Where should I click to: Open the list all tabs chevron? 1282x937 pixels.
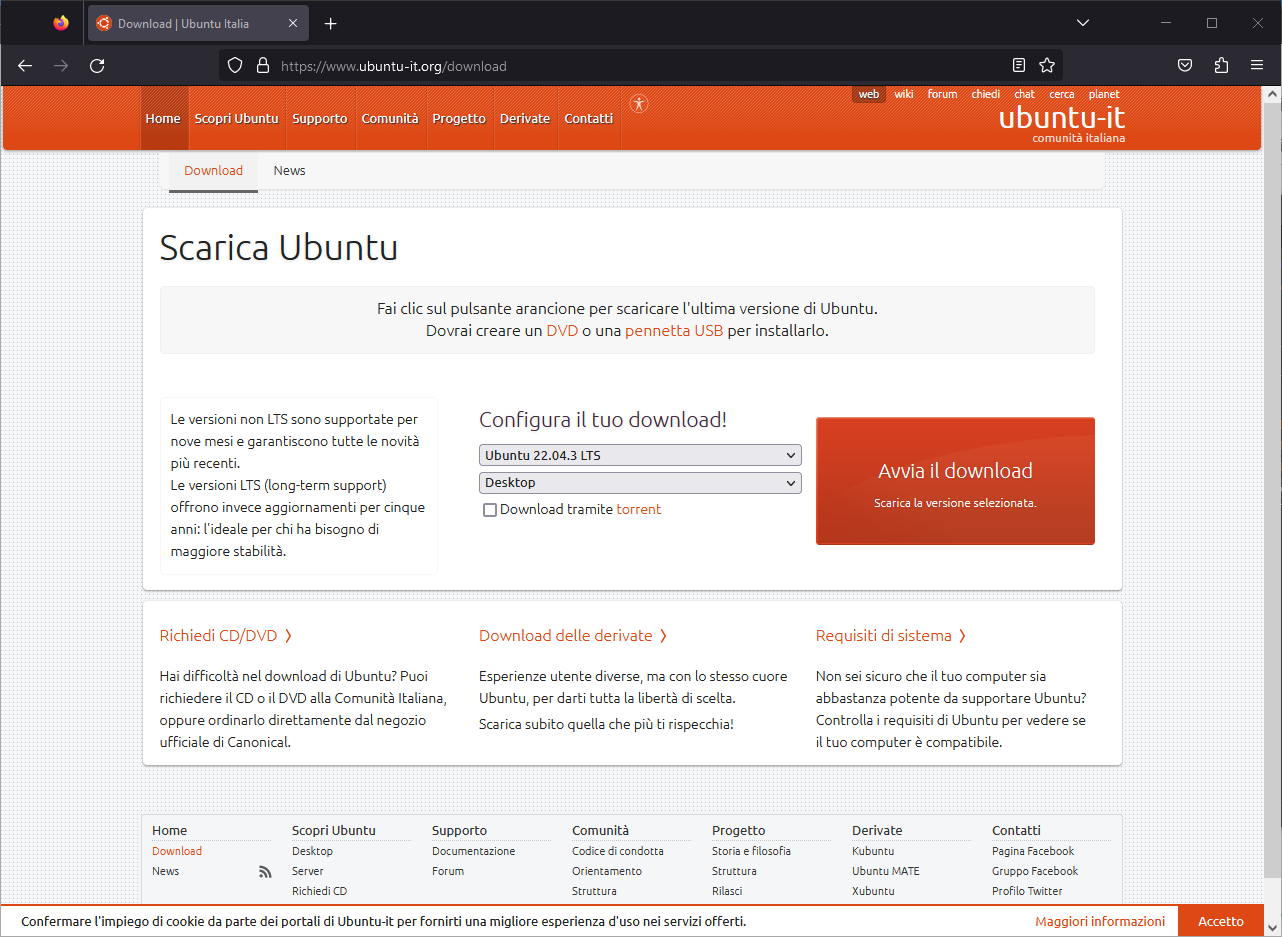1083,23
